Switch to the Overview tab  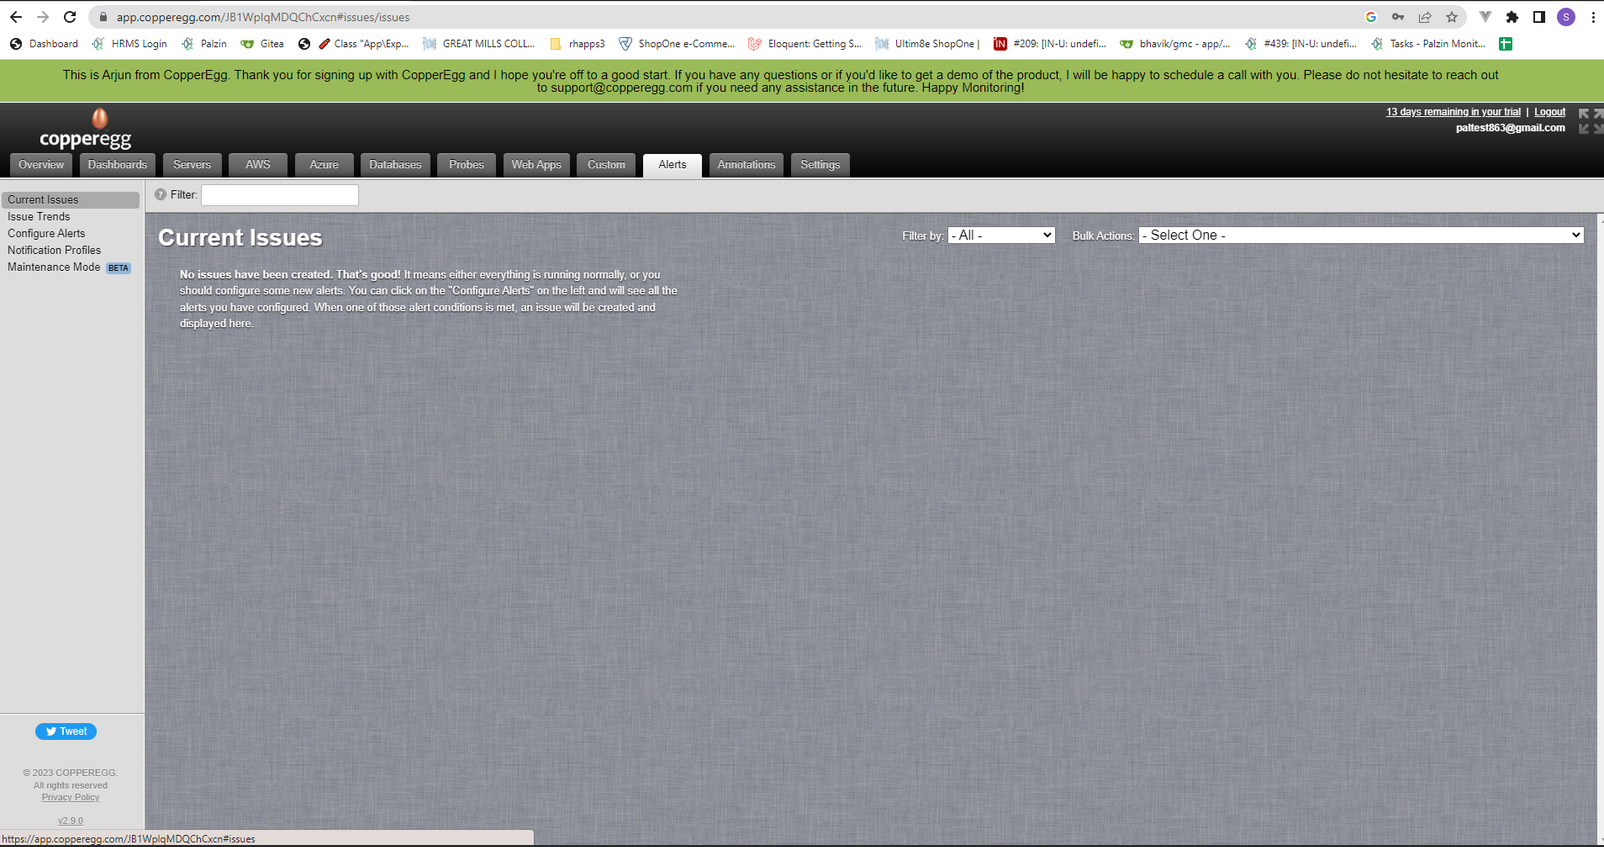coord(41,165)
